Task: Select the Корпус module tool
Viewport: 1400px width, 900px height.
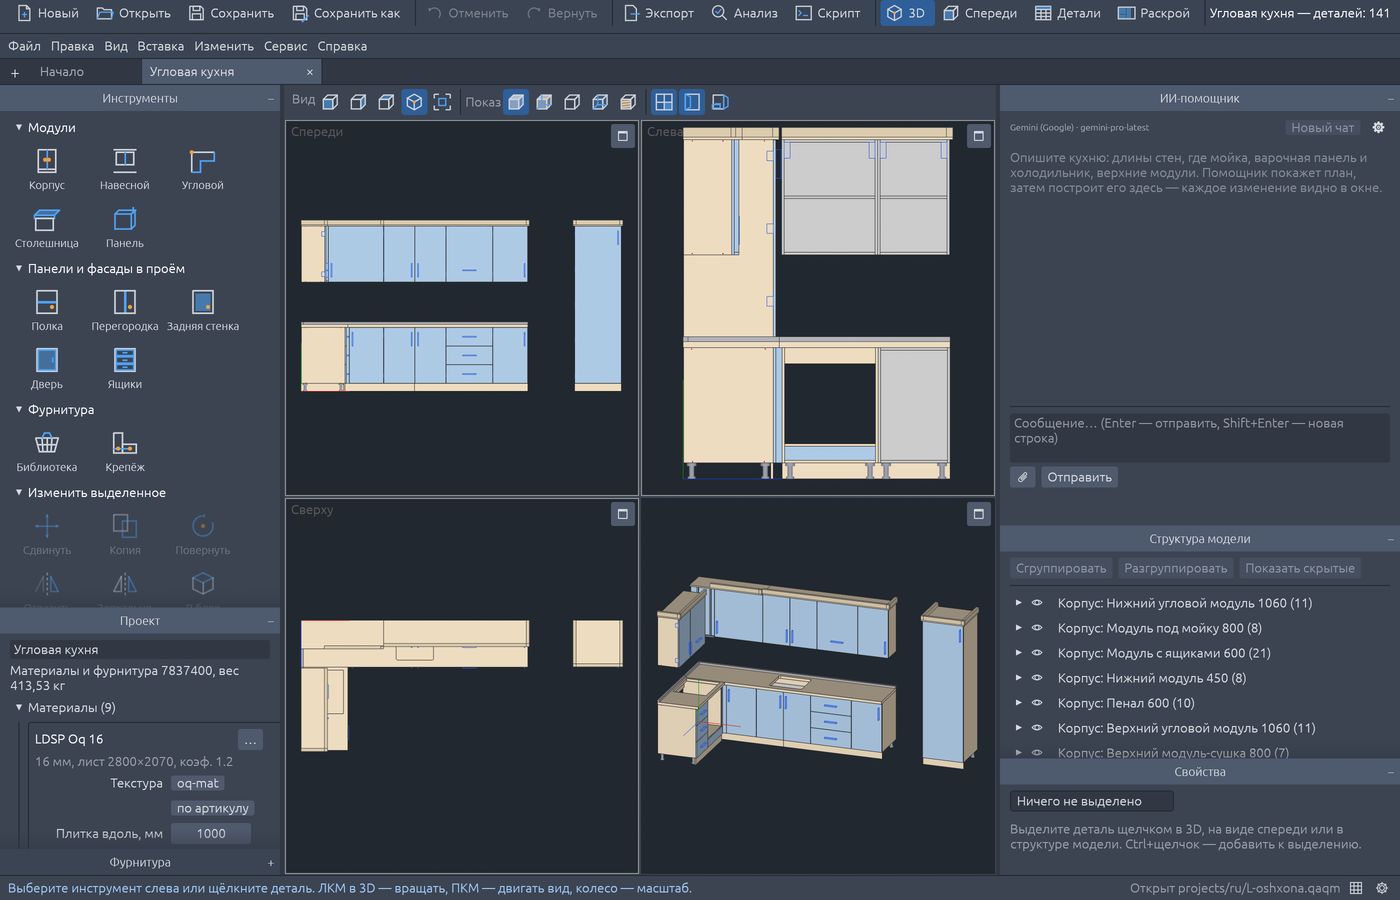Action: 46,169
